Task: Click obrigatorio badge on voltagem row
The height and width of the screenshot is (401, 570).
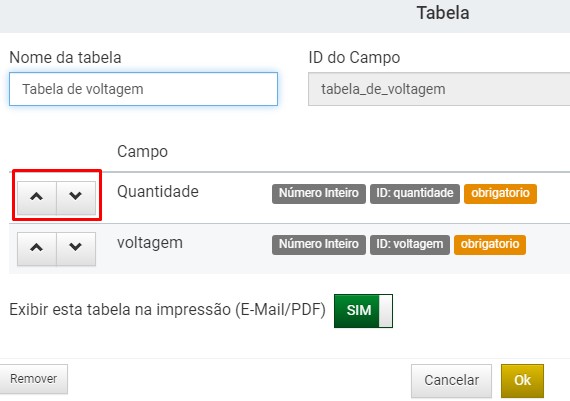Action: click(x=490, y=244)
